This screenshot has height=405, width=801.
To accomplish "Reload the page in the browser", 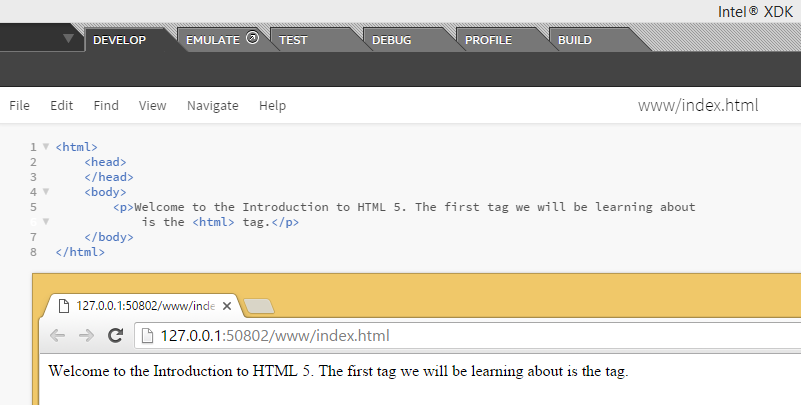I will coord(115,336).
